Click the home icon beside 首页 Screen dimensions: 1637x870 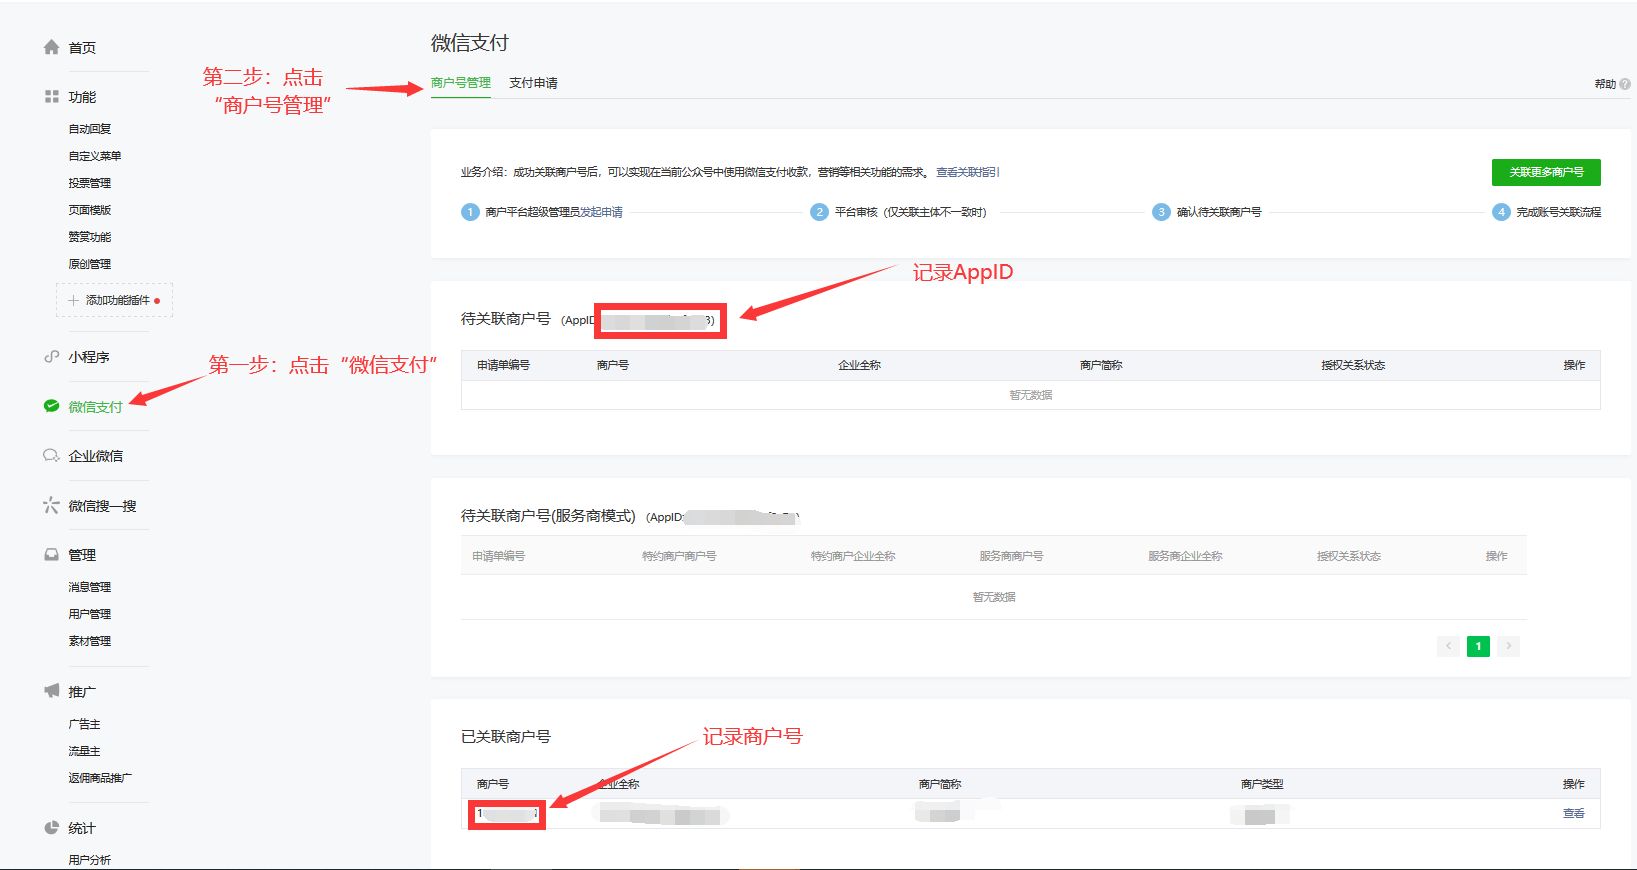(51, 47)
